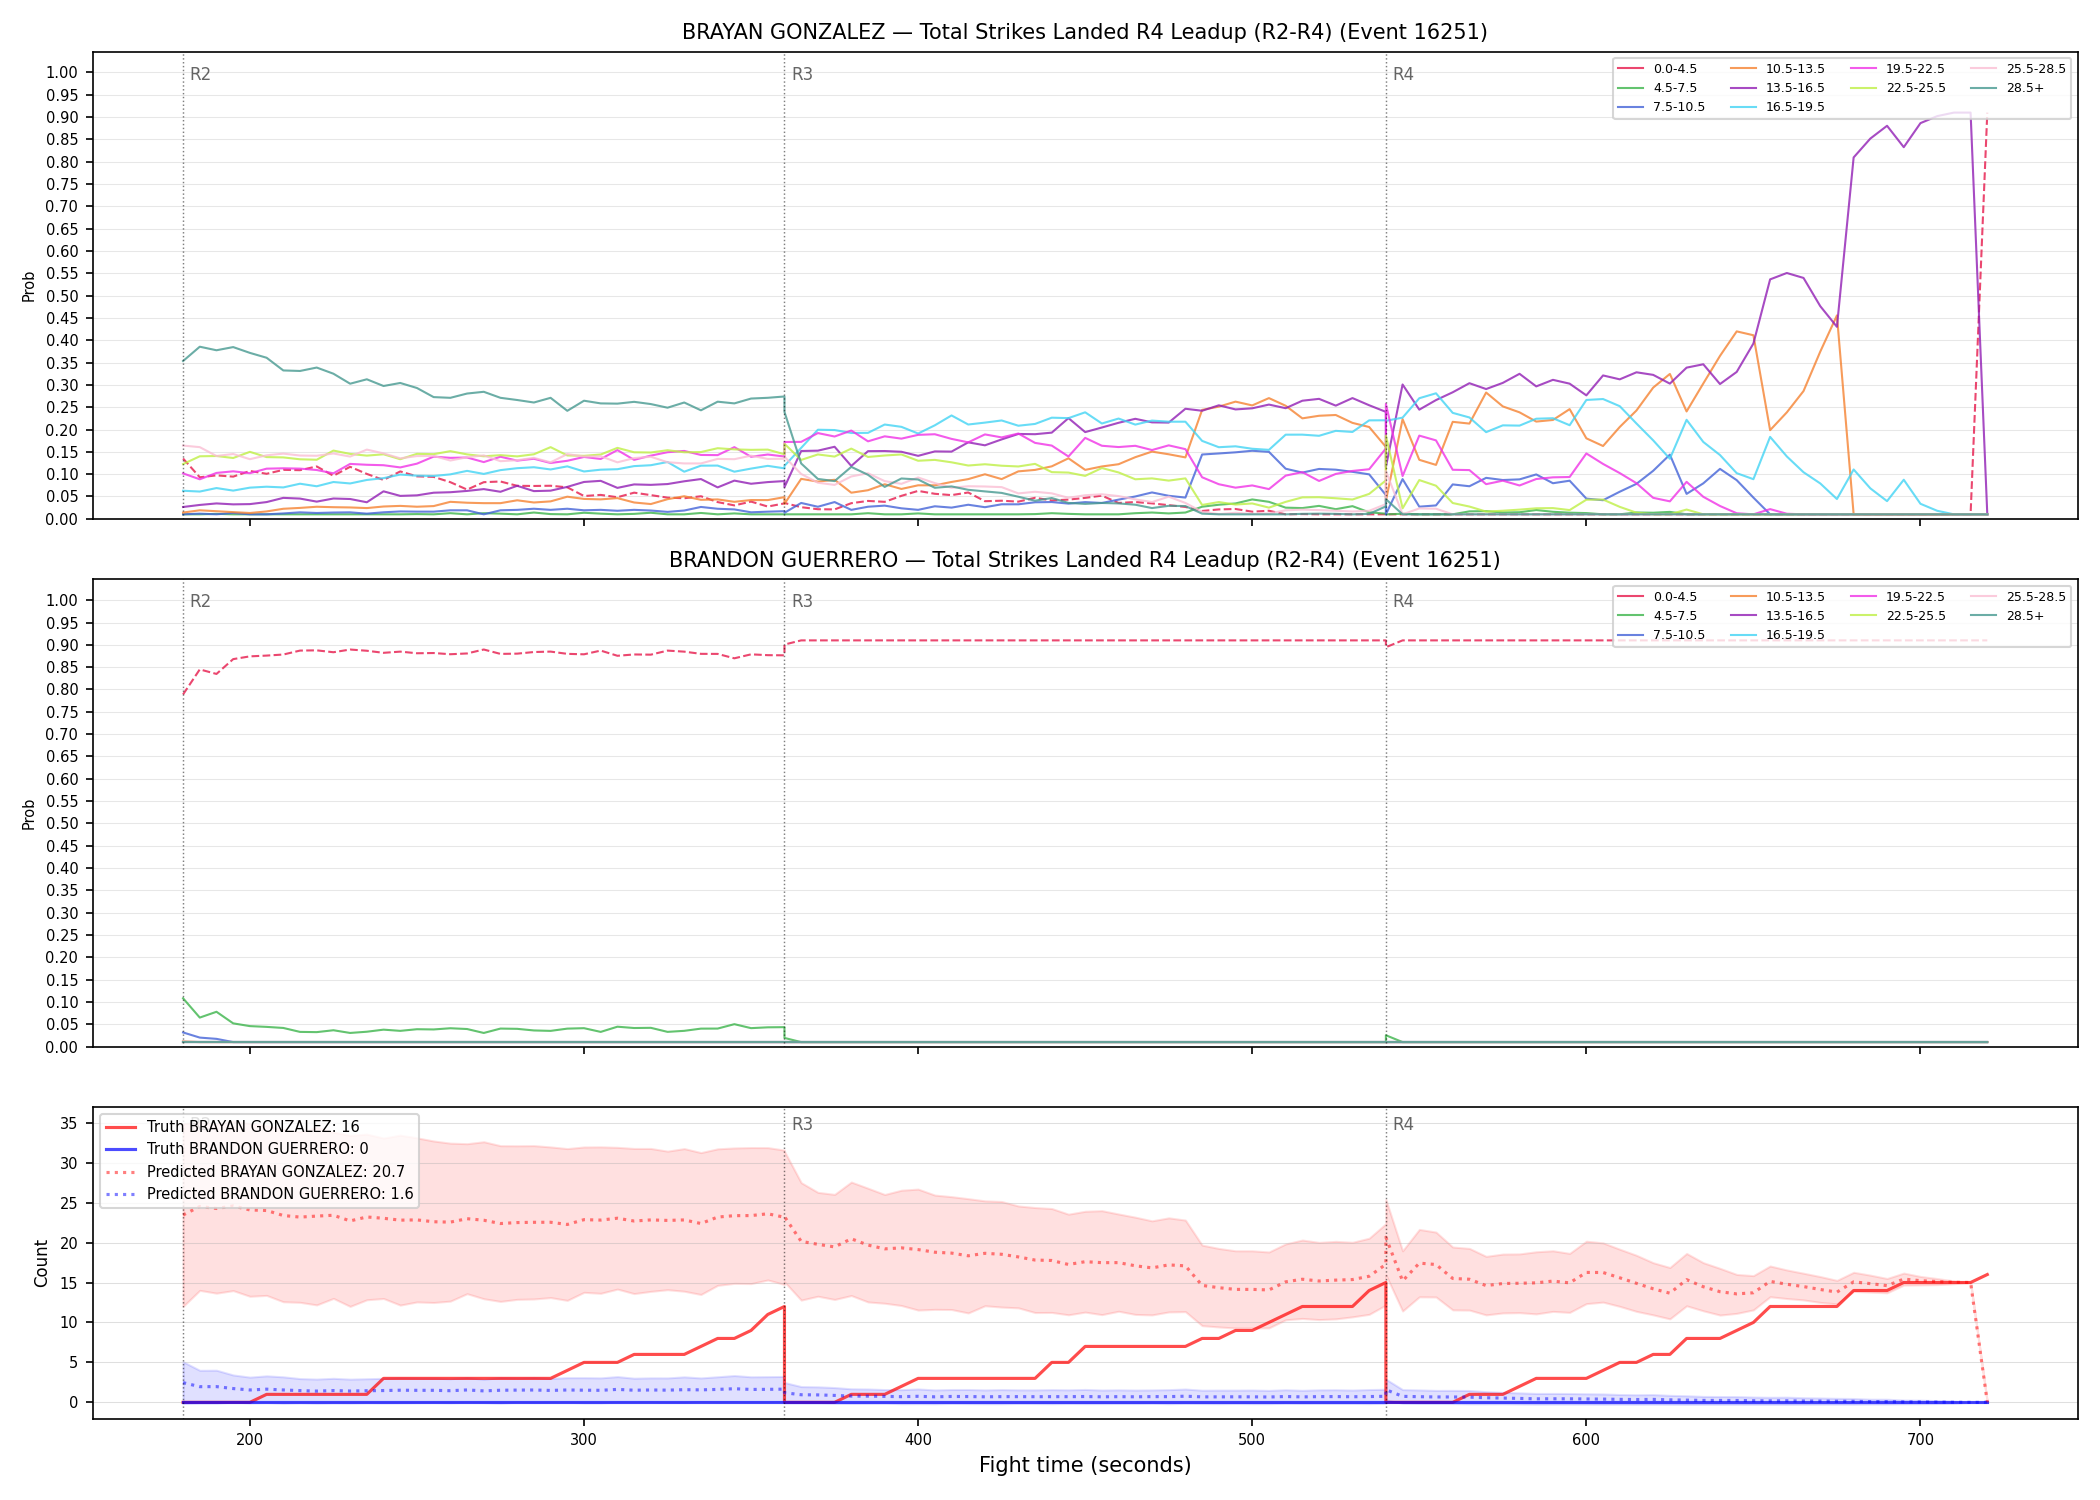Click the BRANDON GUERRERO chart title

pos(1084,560)
